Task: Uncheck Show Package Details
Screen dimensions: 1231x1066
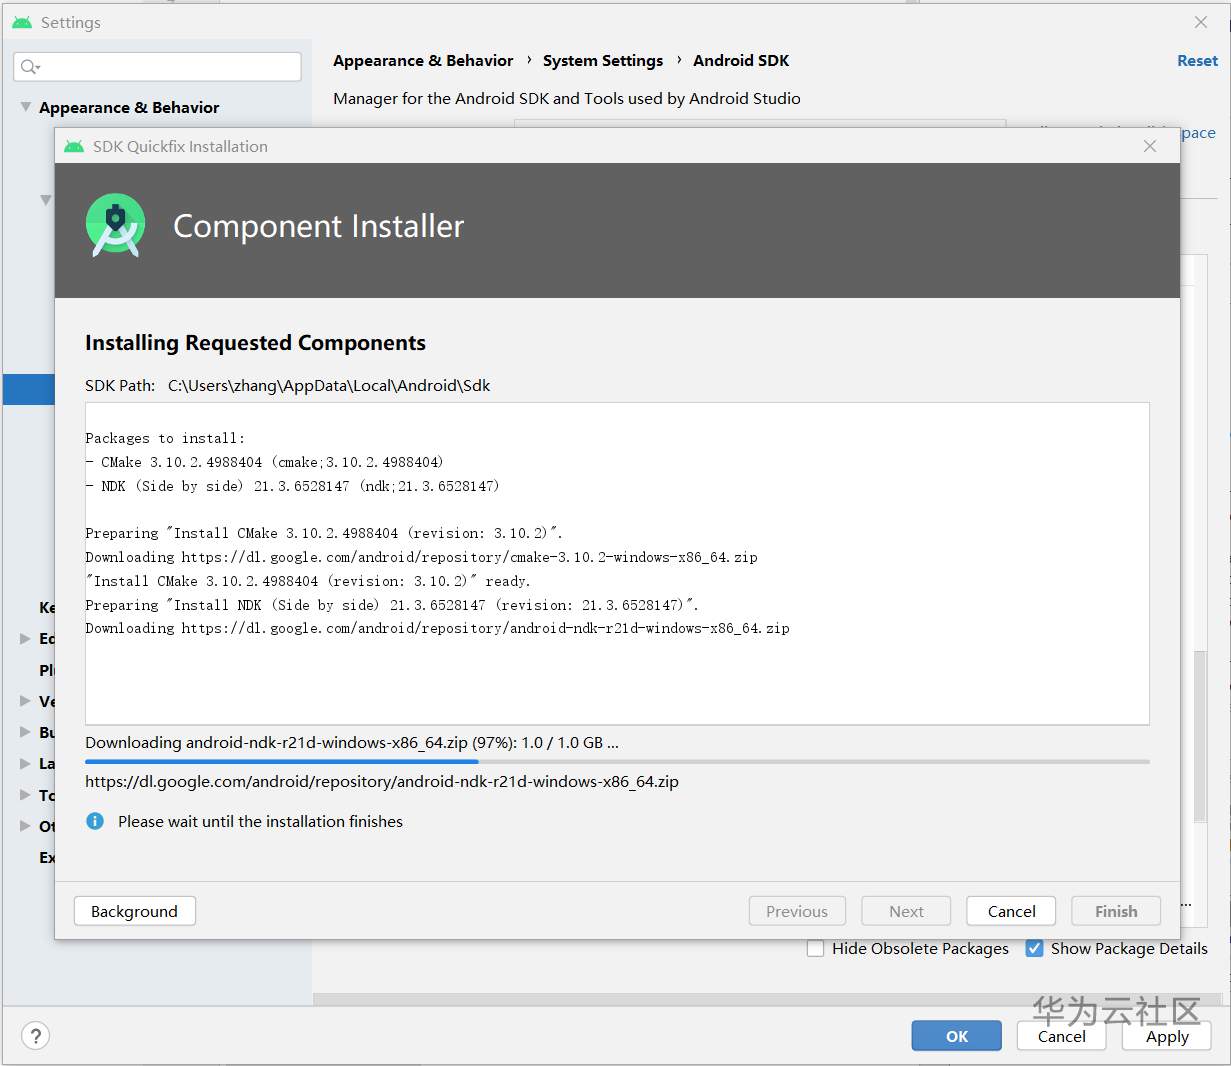Action: [x=1035, y=948]
